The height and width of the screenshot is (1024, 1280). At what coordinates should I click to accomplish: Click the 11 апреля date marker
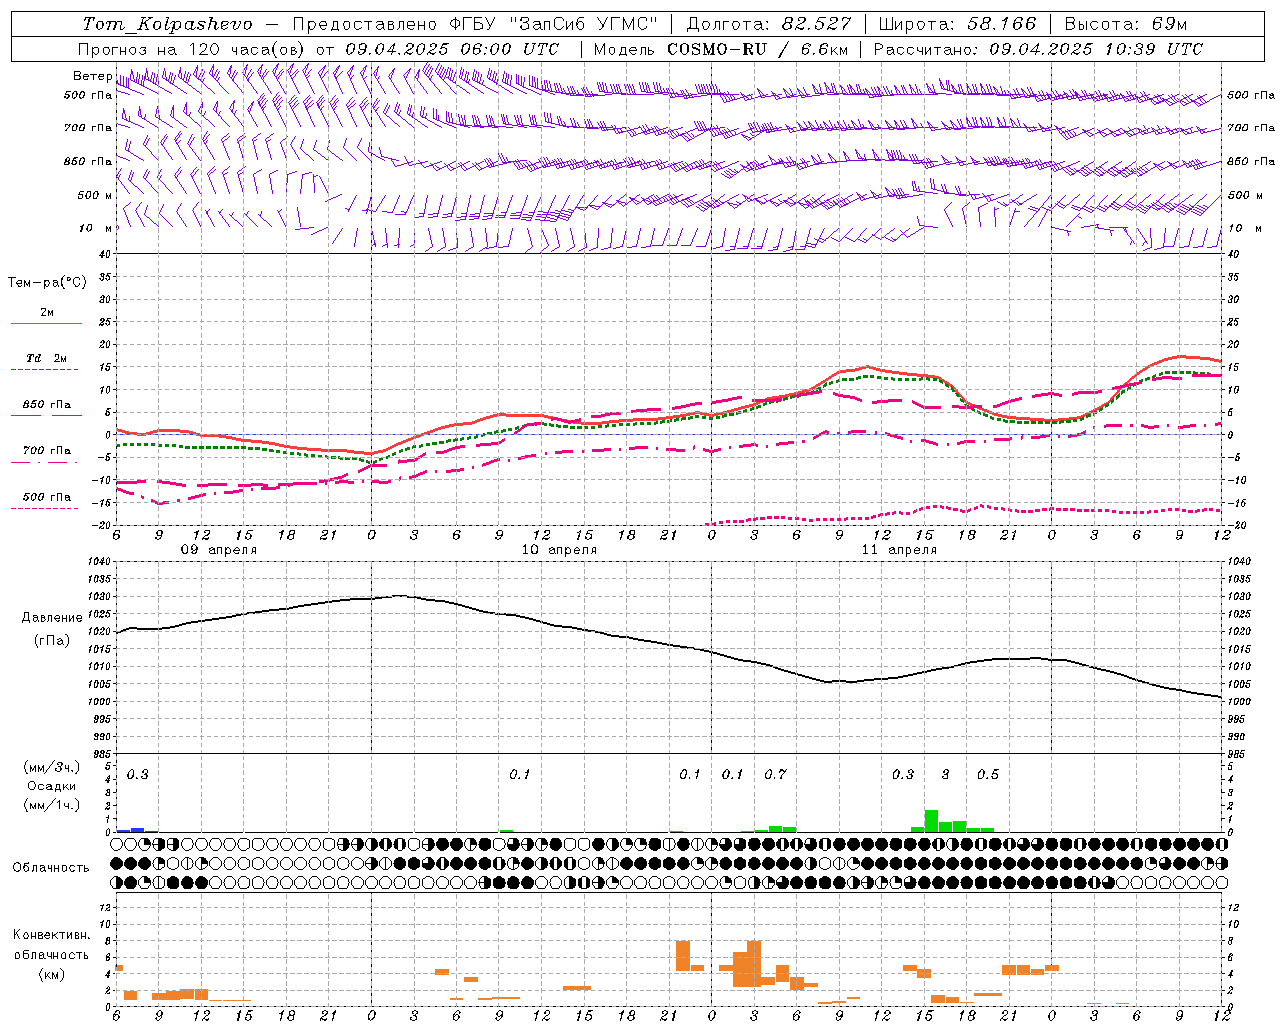click(899, 550)
